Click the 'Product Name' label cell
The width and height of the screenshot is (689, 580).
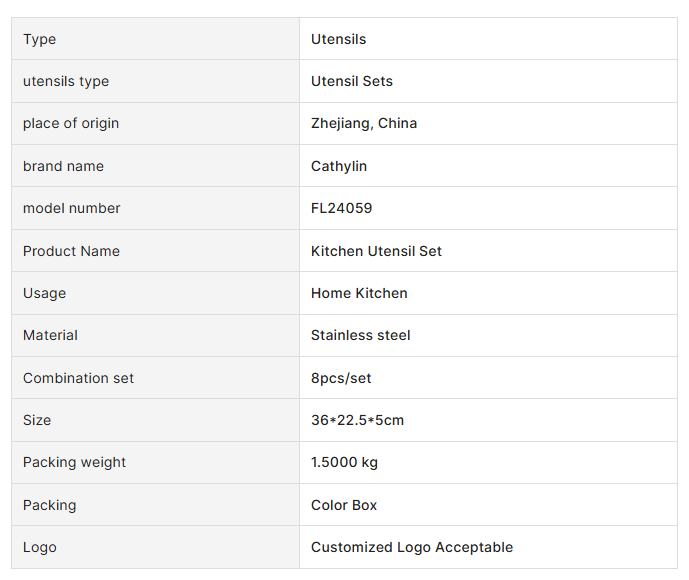pos(71,251)
